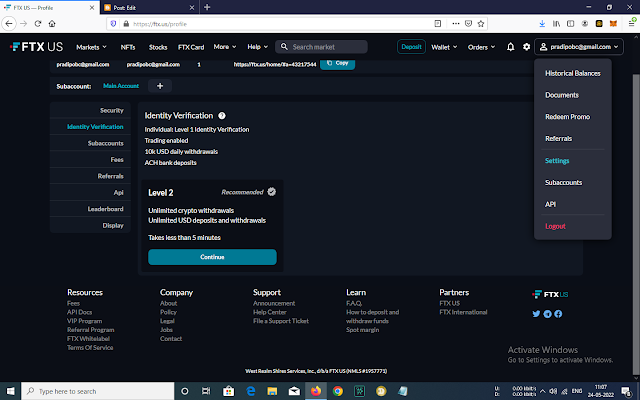Open Firefox downloads arrow icon
This screenshot has height=400, width=640.
point(542,24)
